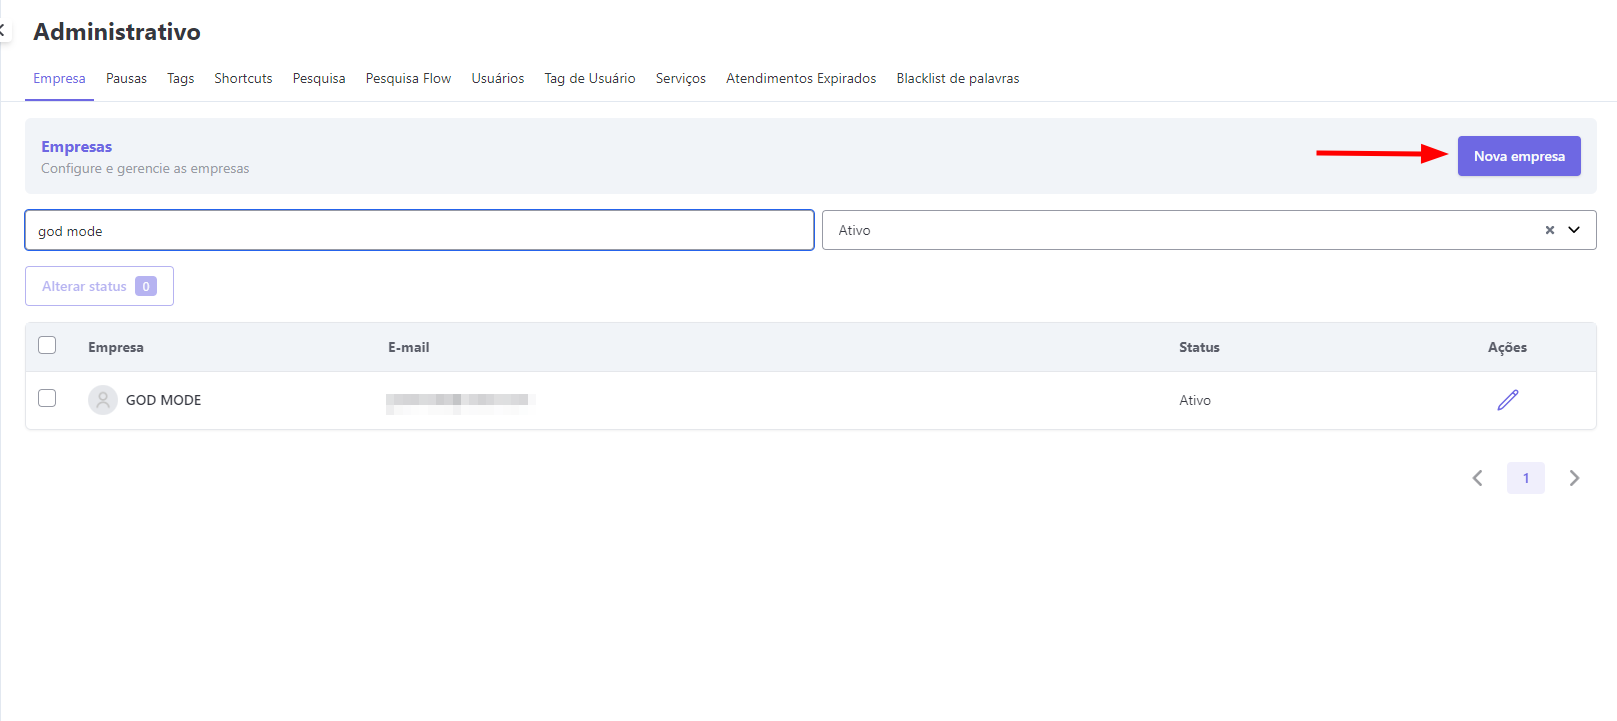Expand the Ativo status dropdown chevron

[1574, 230]
